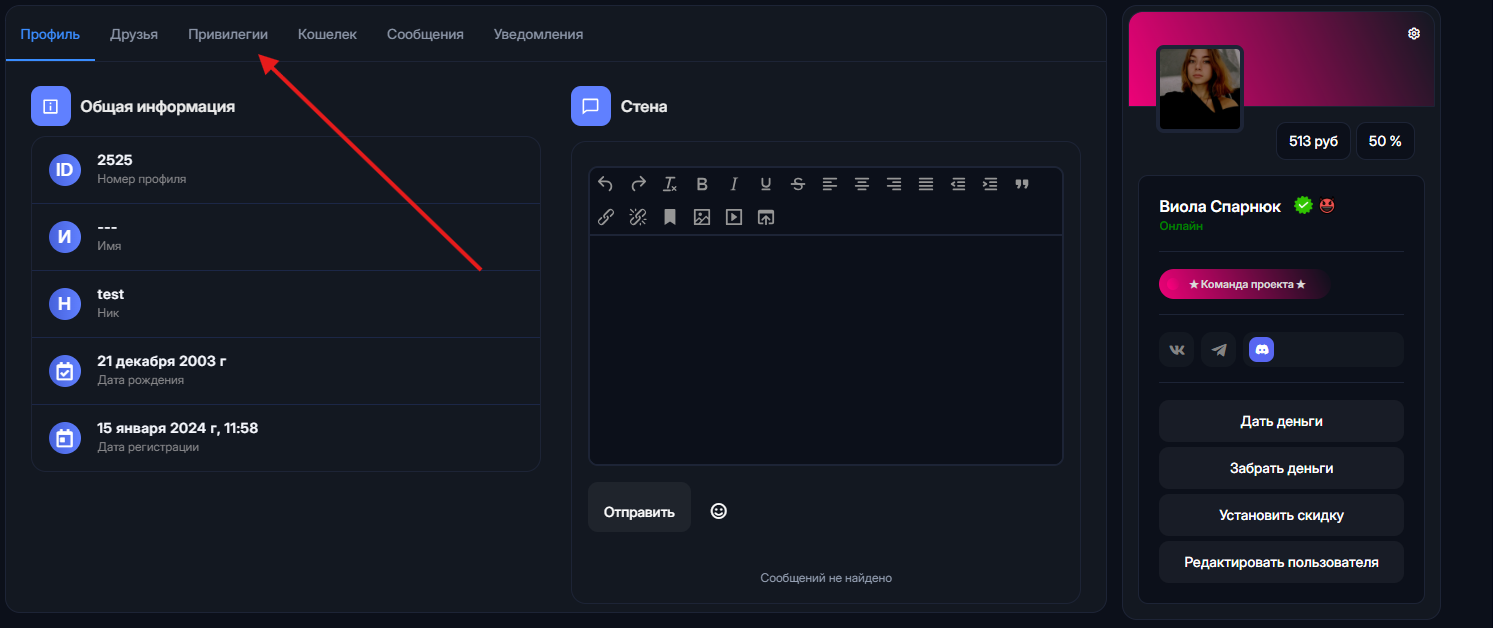This screenshot has width=1493, height=628.
Task: Click the insert link icon
Action: (x=605, y=217)
